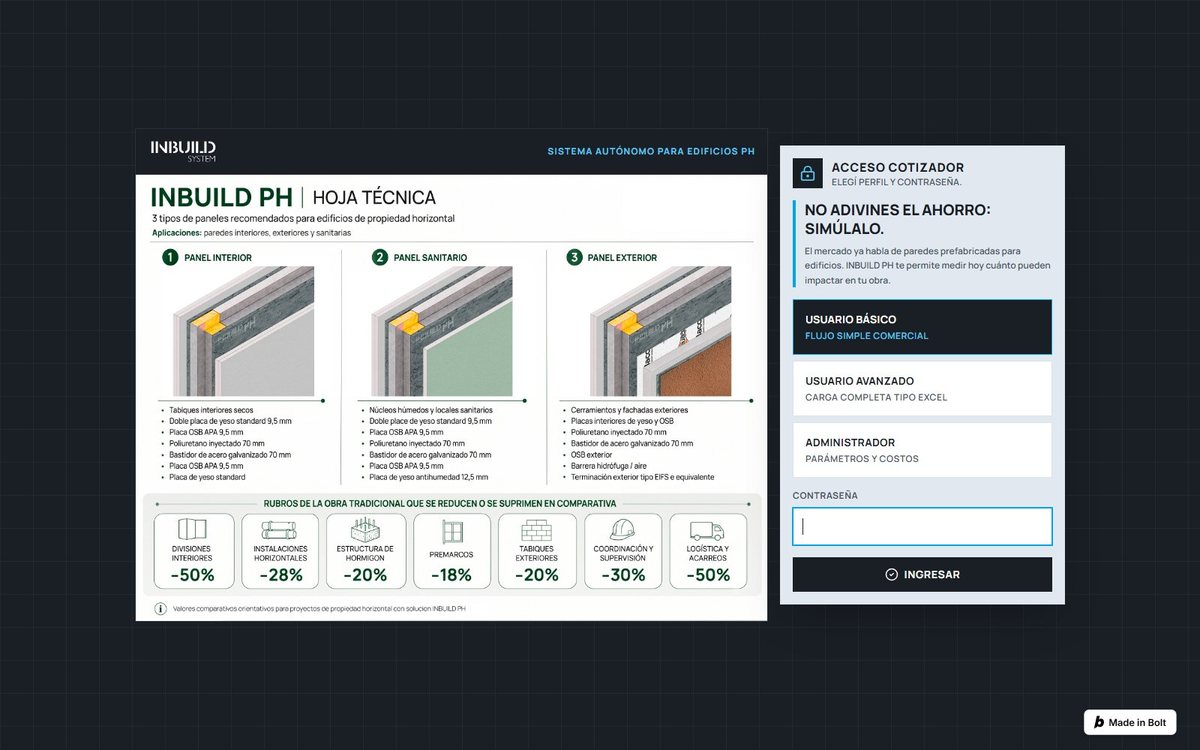Image resolution: width=1200 pixels, height=750 pixels.
Task: Click the 'INBUILD PH' title text
Action: (222, 197)
